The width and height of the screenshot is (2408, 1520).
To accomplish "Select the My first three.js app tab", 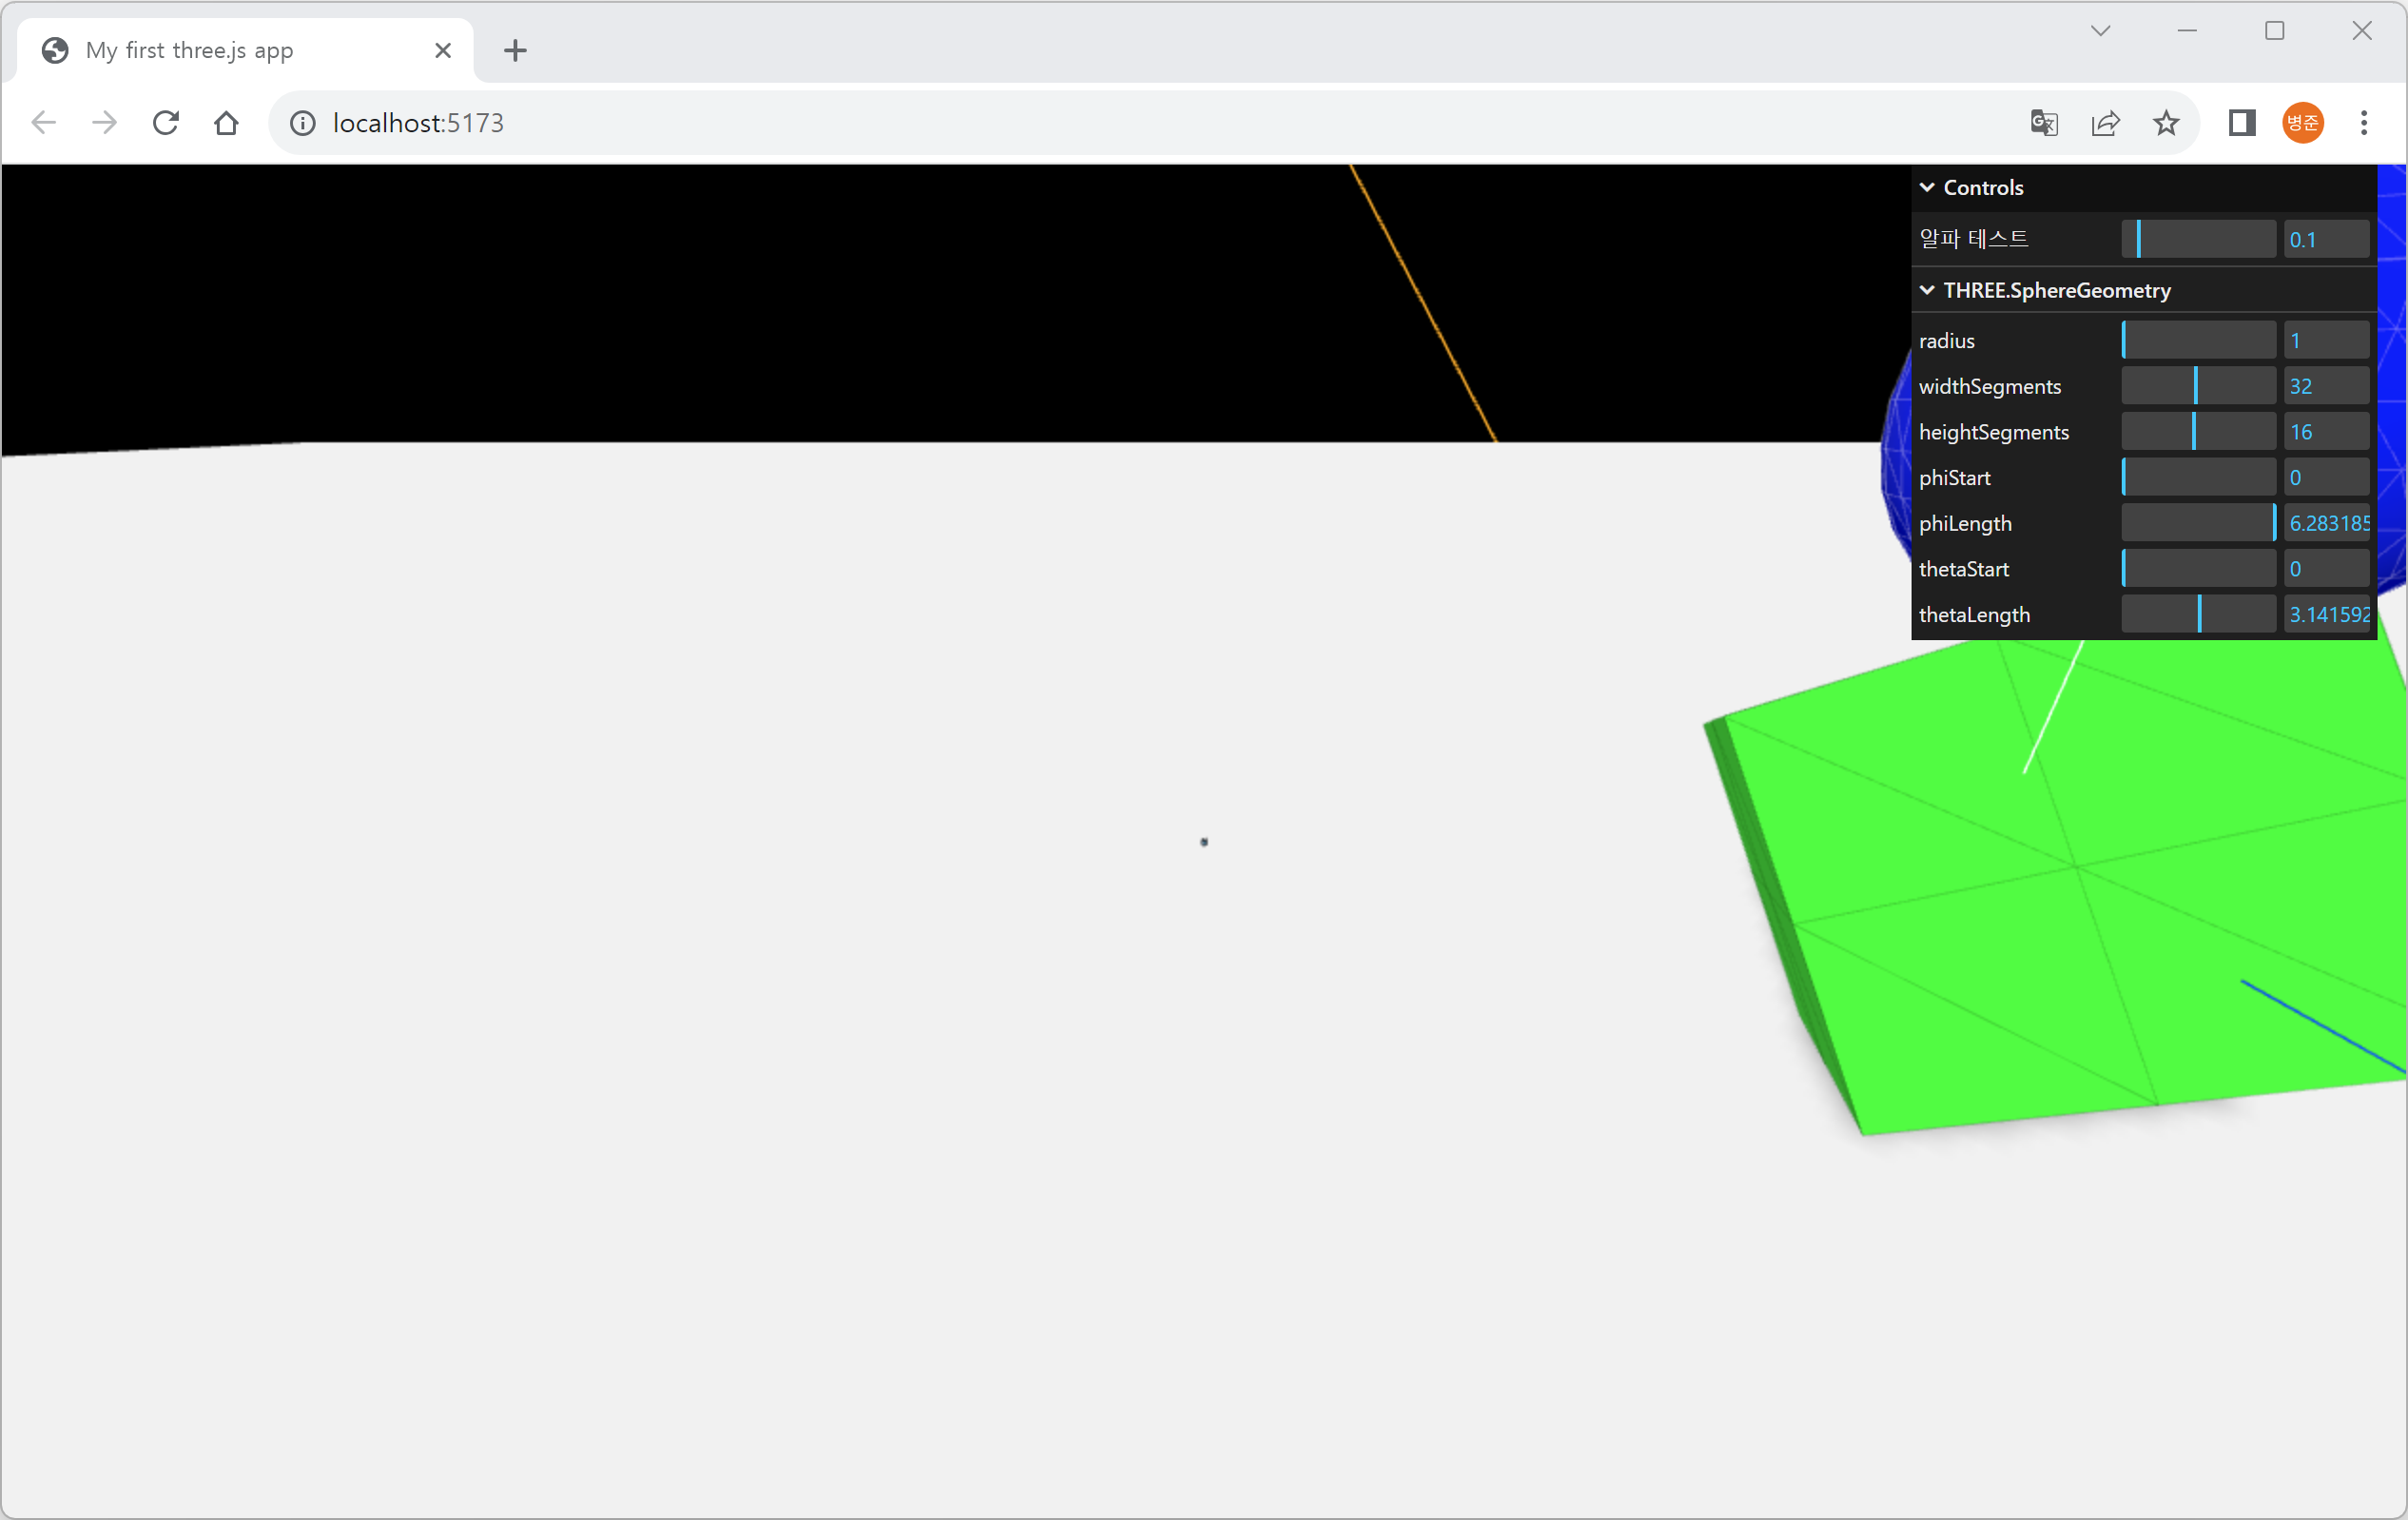I will coord(190,50).
